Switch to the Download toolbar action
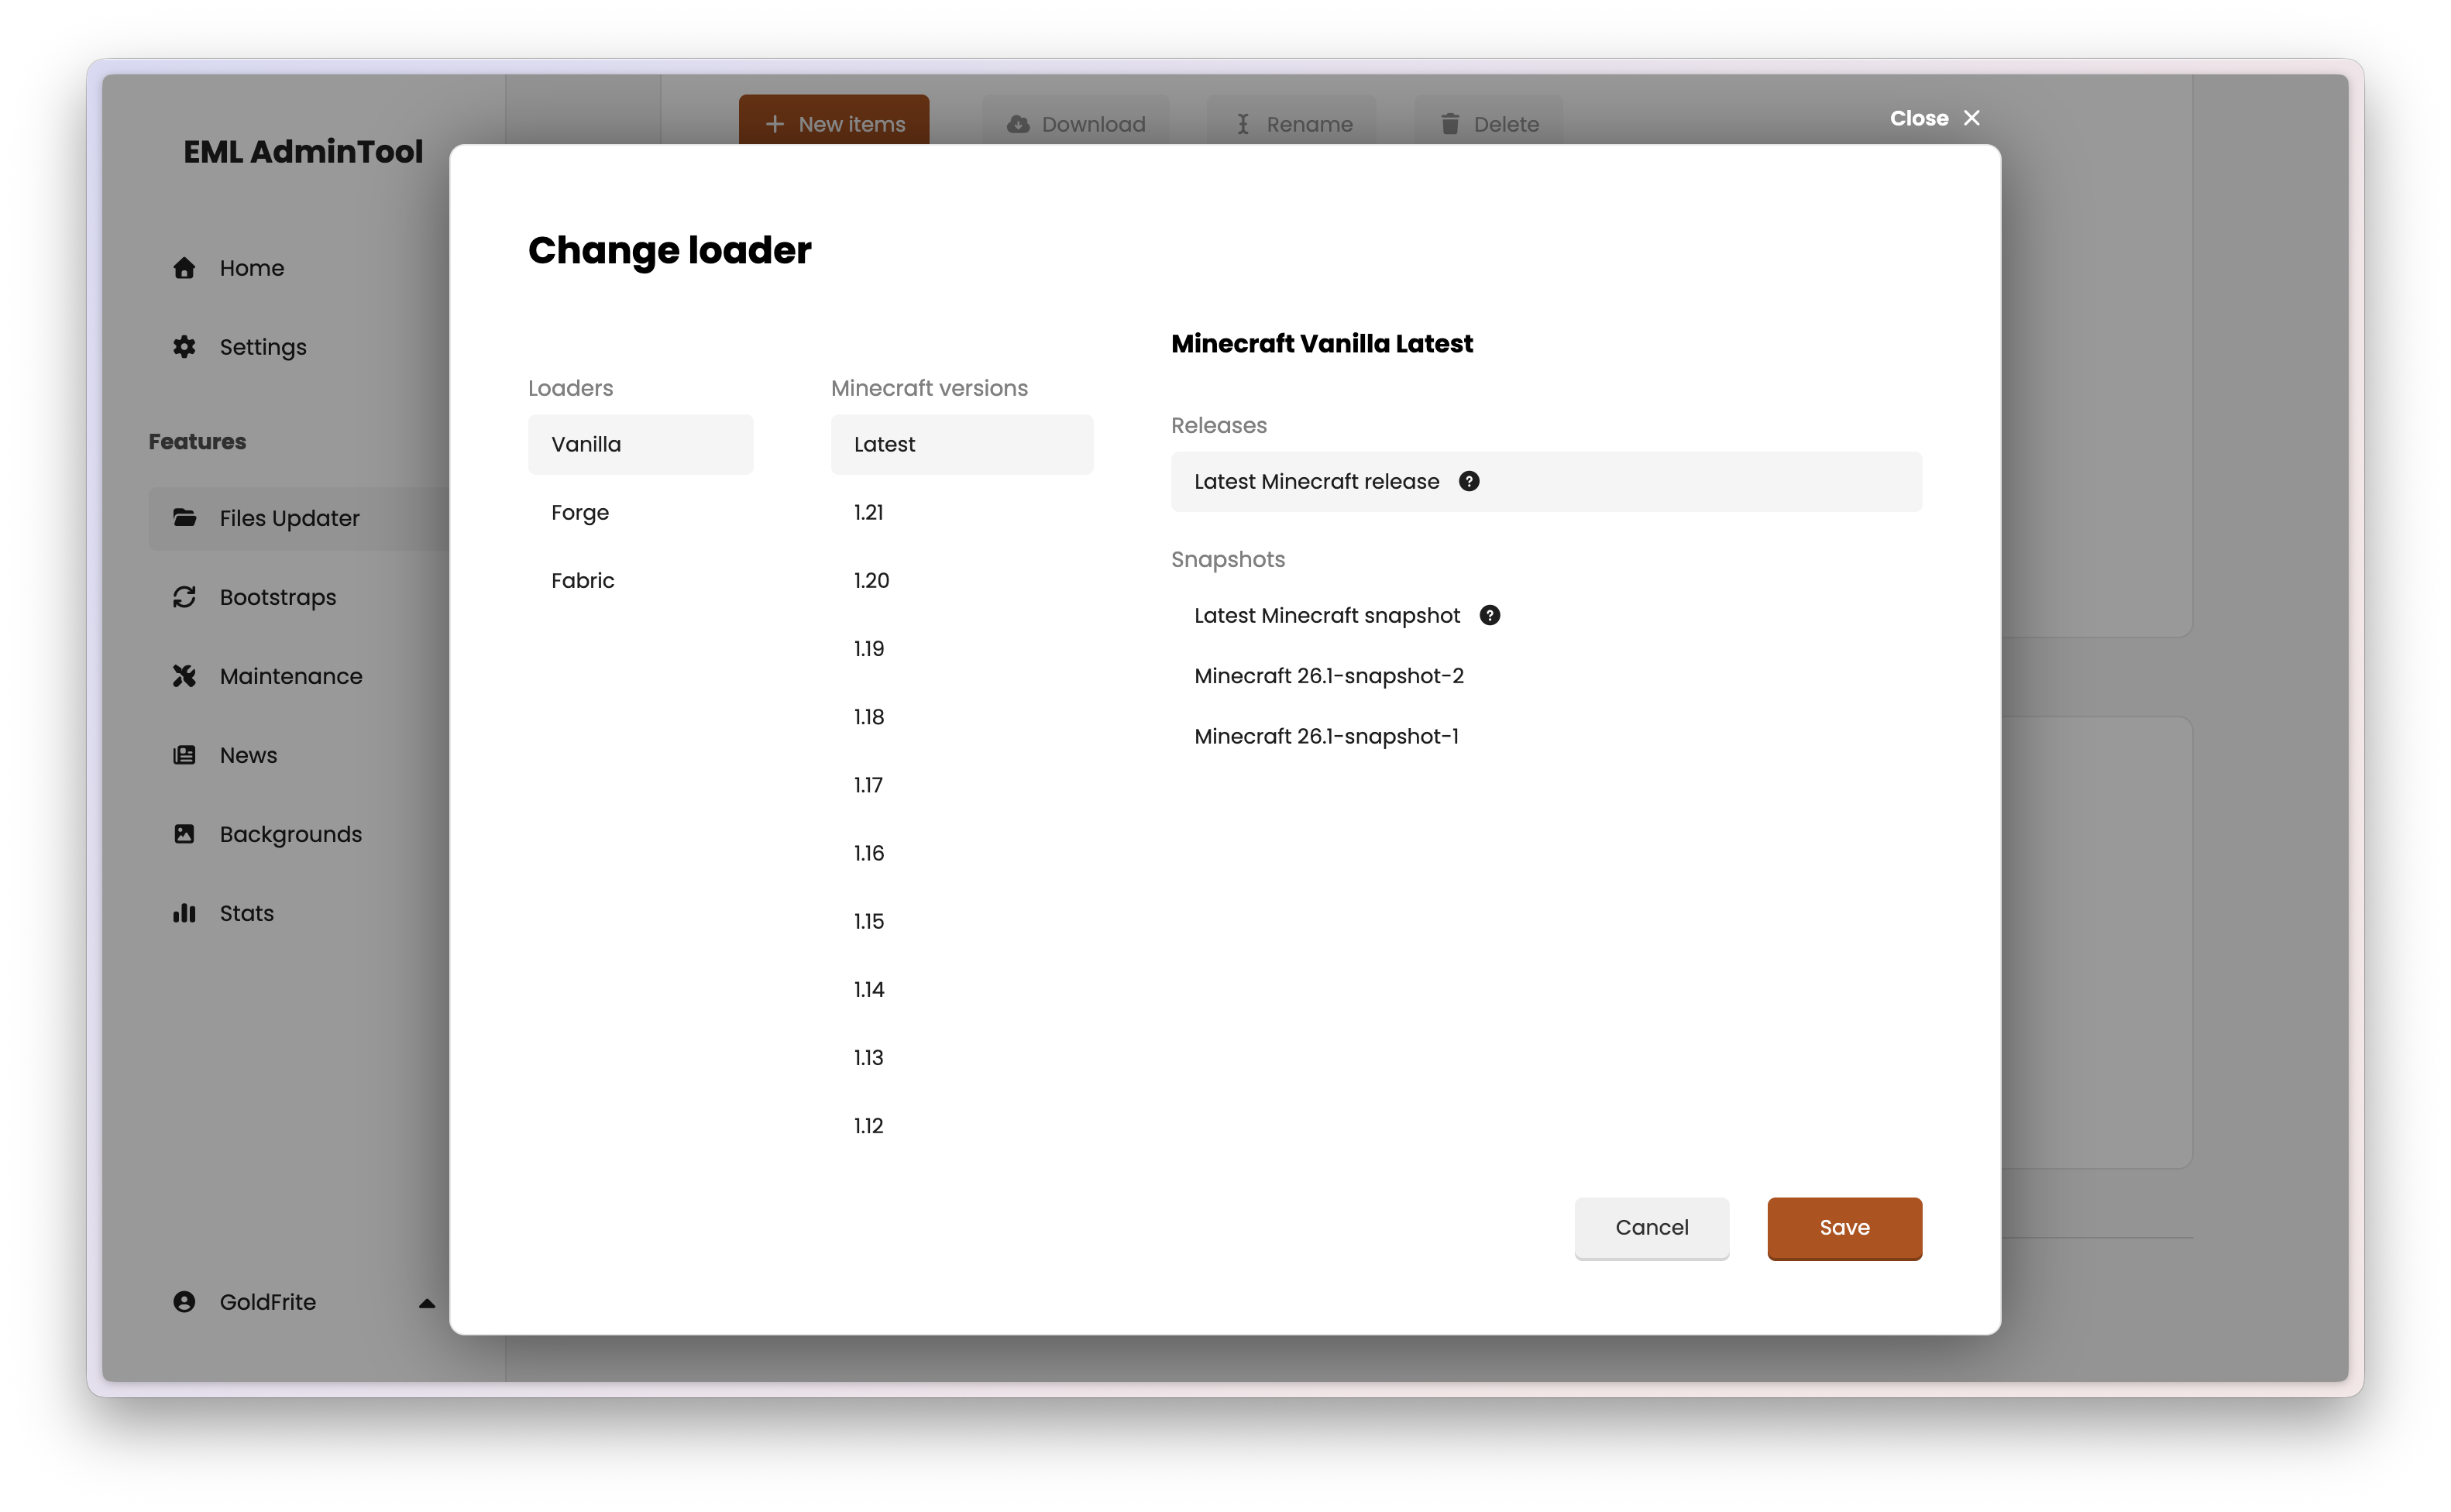The height and width of the screenshot is (1512, 2451). click(1075, 124)
